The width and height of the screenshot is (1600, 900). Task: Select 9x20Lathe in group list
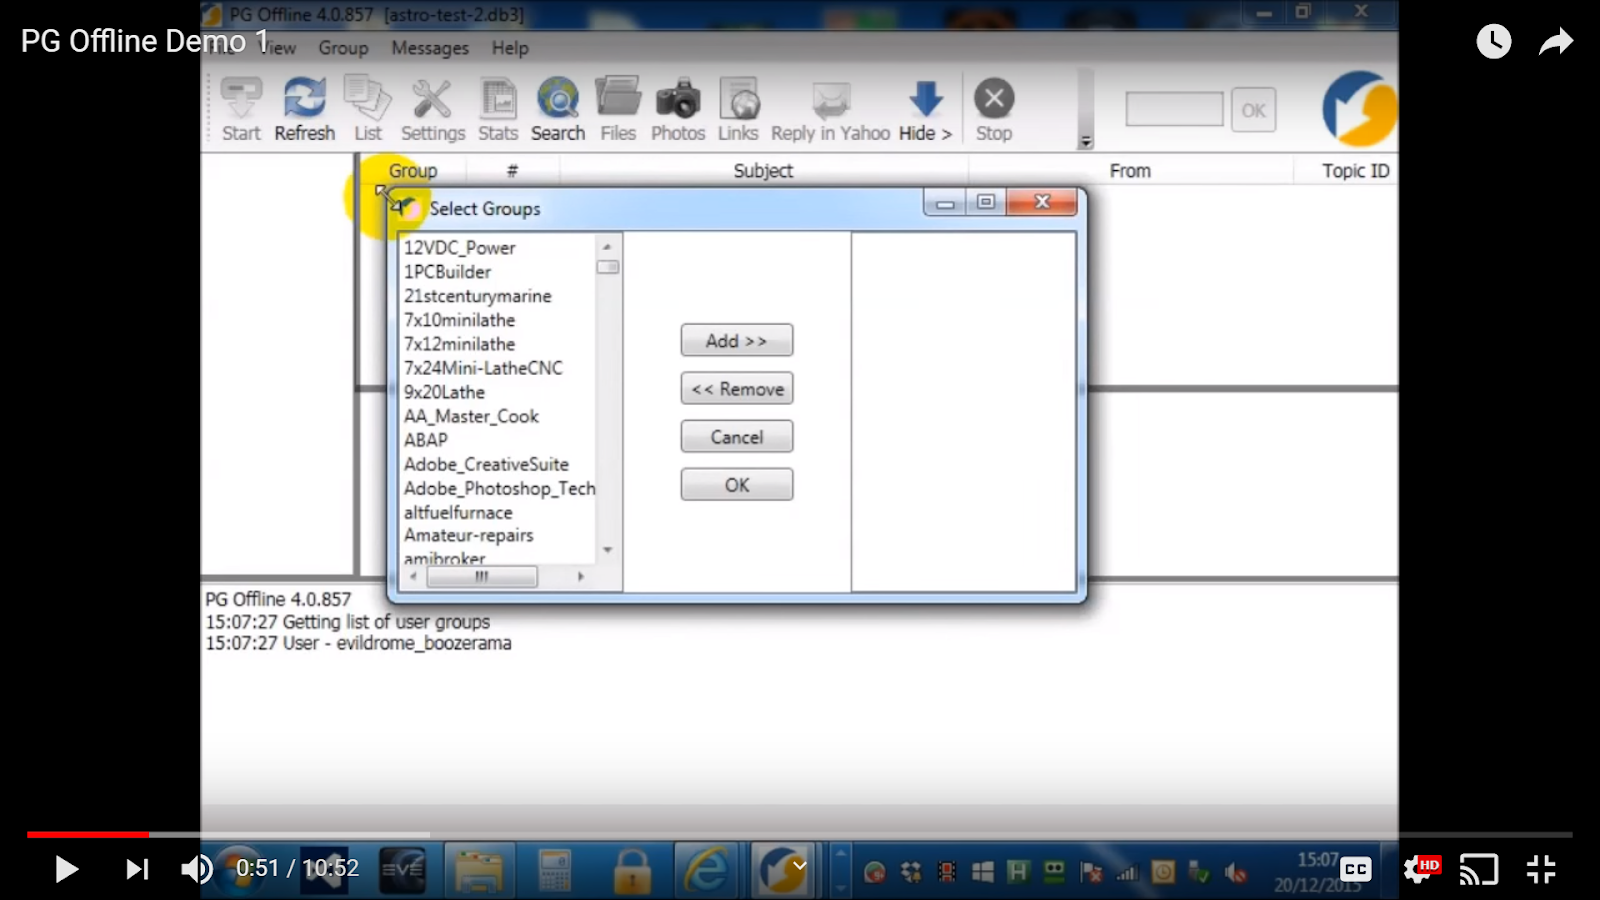[444, 392]
